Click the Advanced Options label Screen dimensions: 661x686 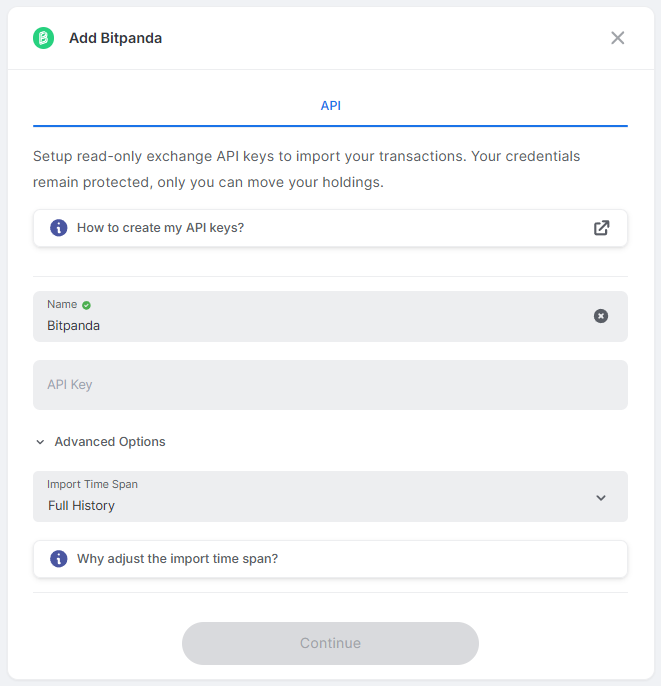click(x=110, y=442)
